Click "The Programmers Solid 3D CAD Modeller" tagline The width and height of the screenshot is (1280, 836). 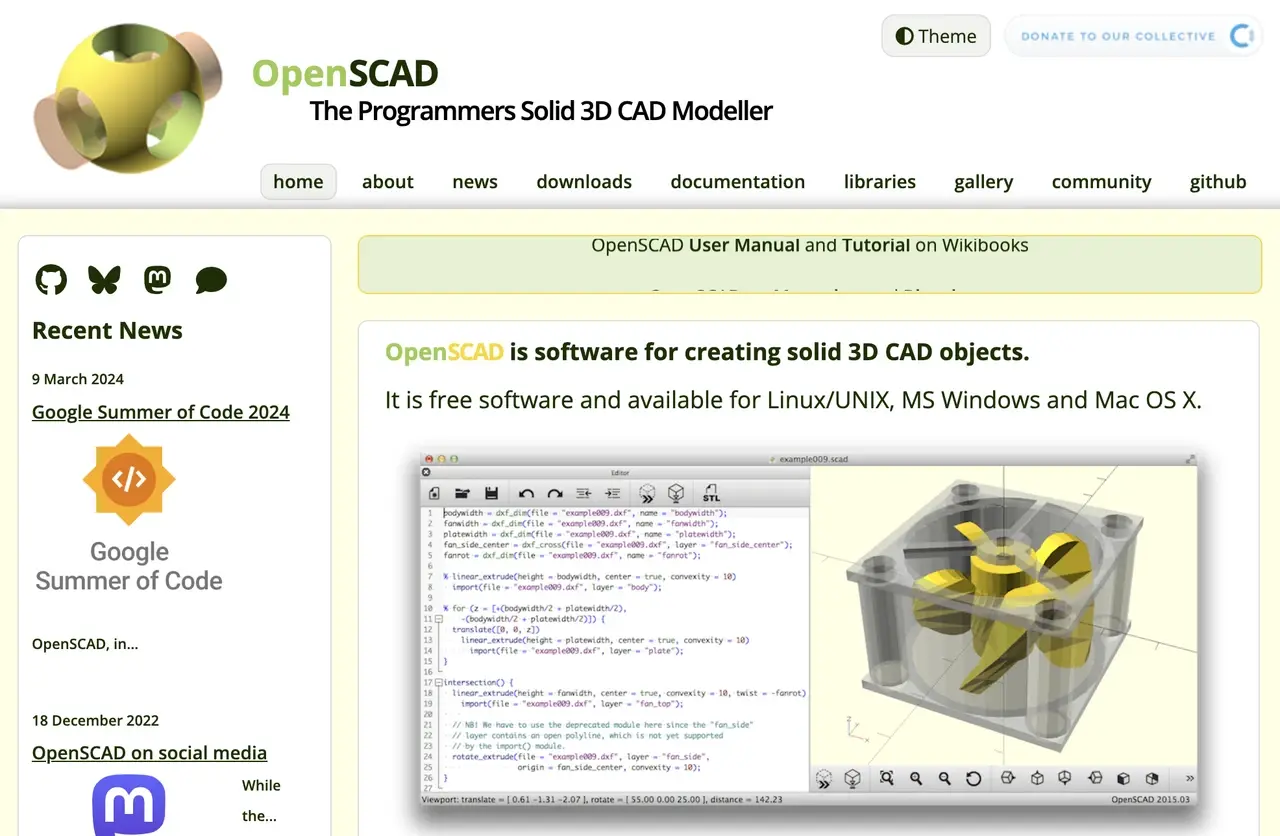541,111
